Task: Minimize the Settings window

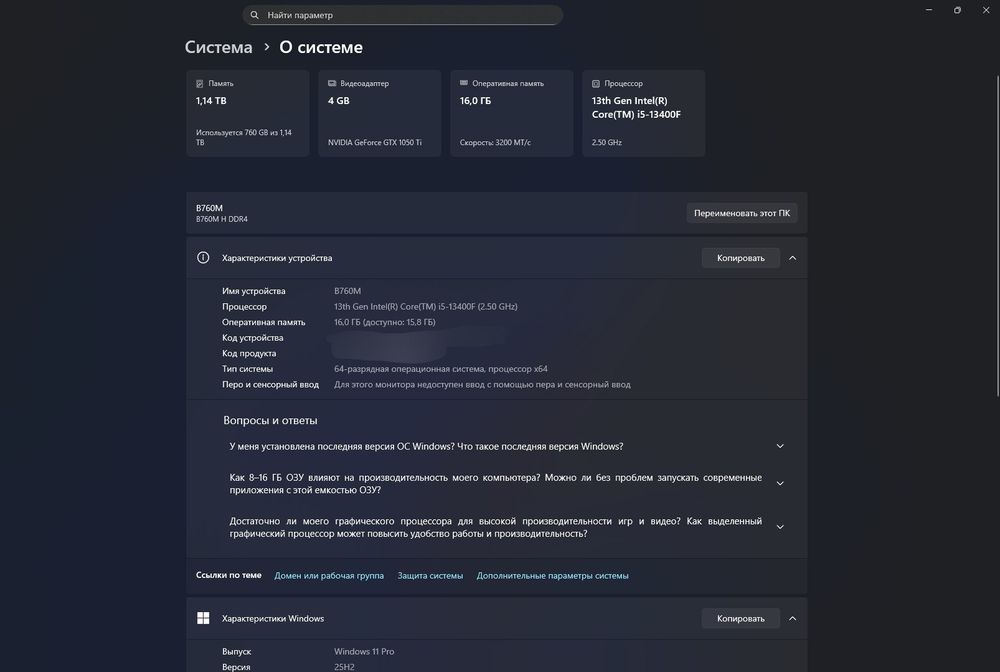Action: tap(929, 10)
